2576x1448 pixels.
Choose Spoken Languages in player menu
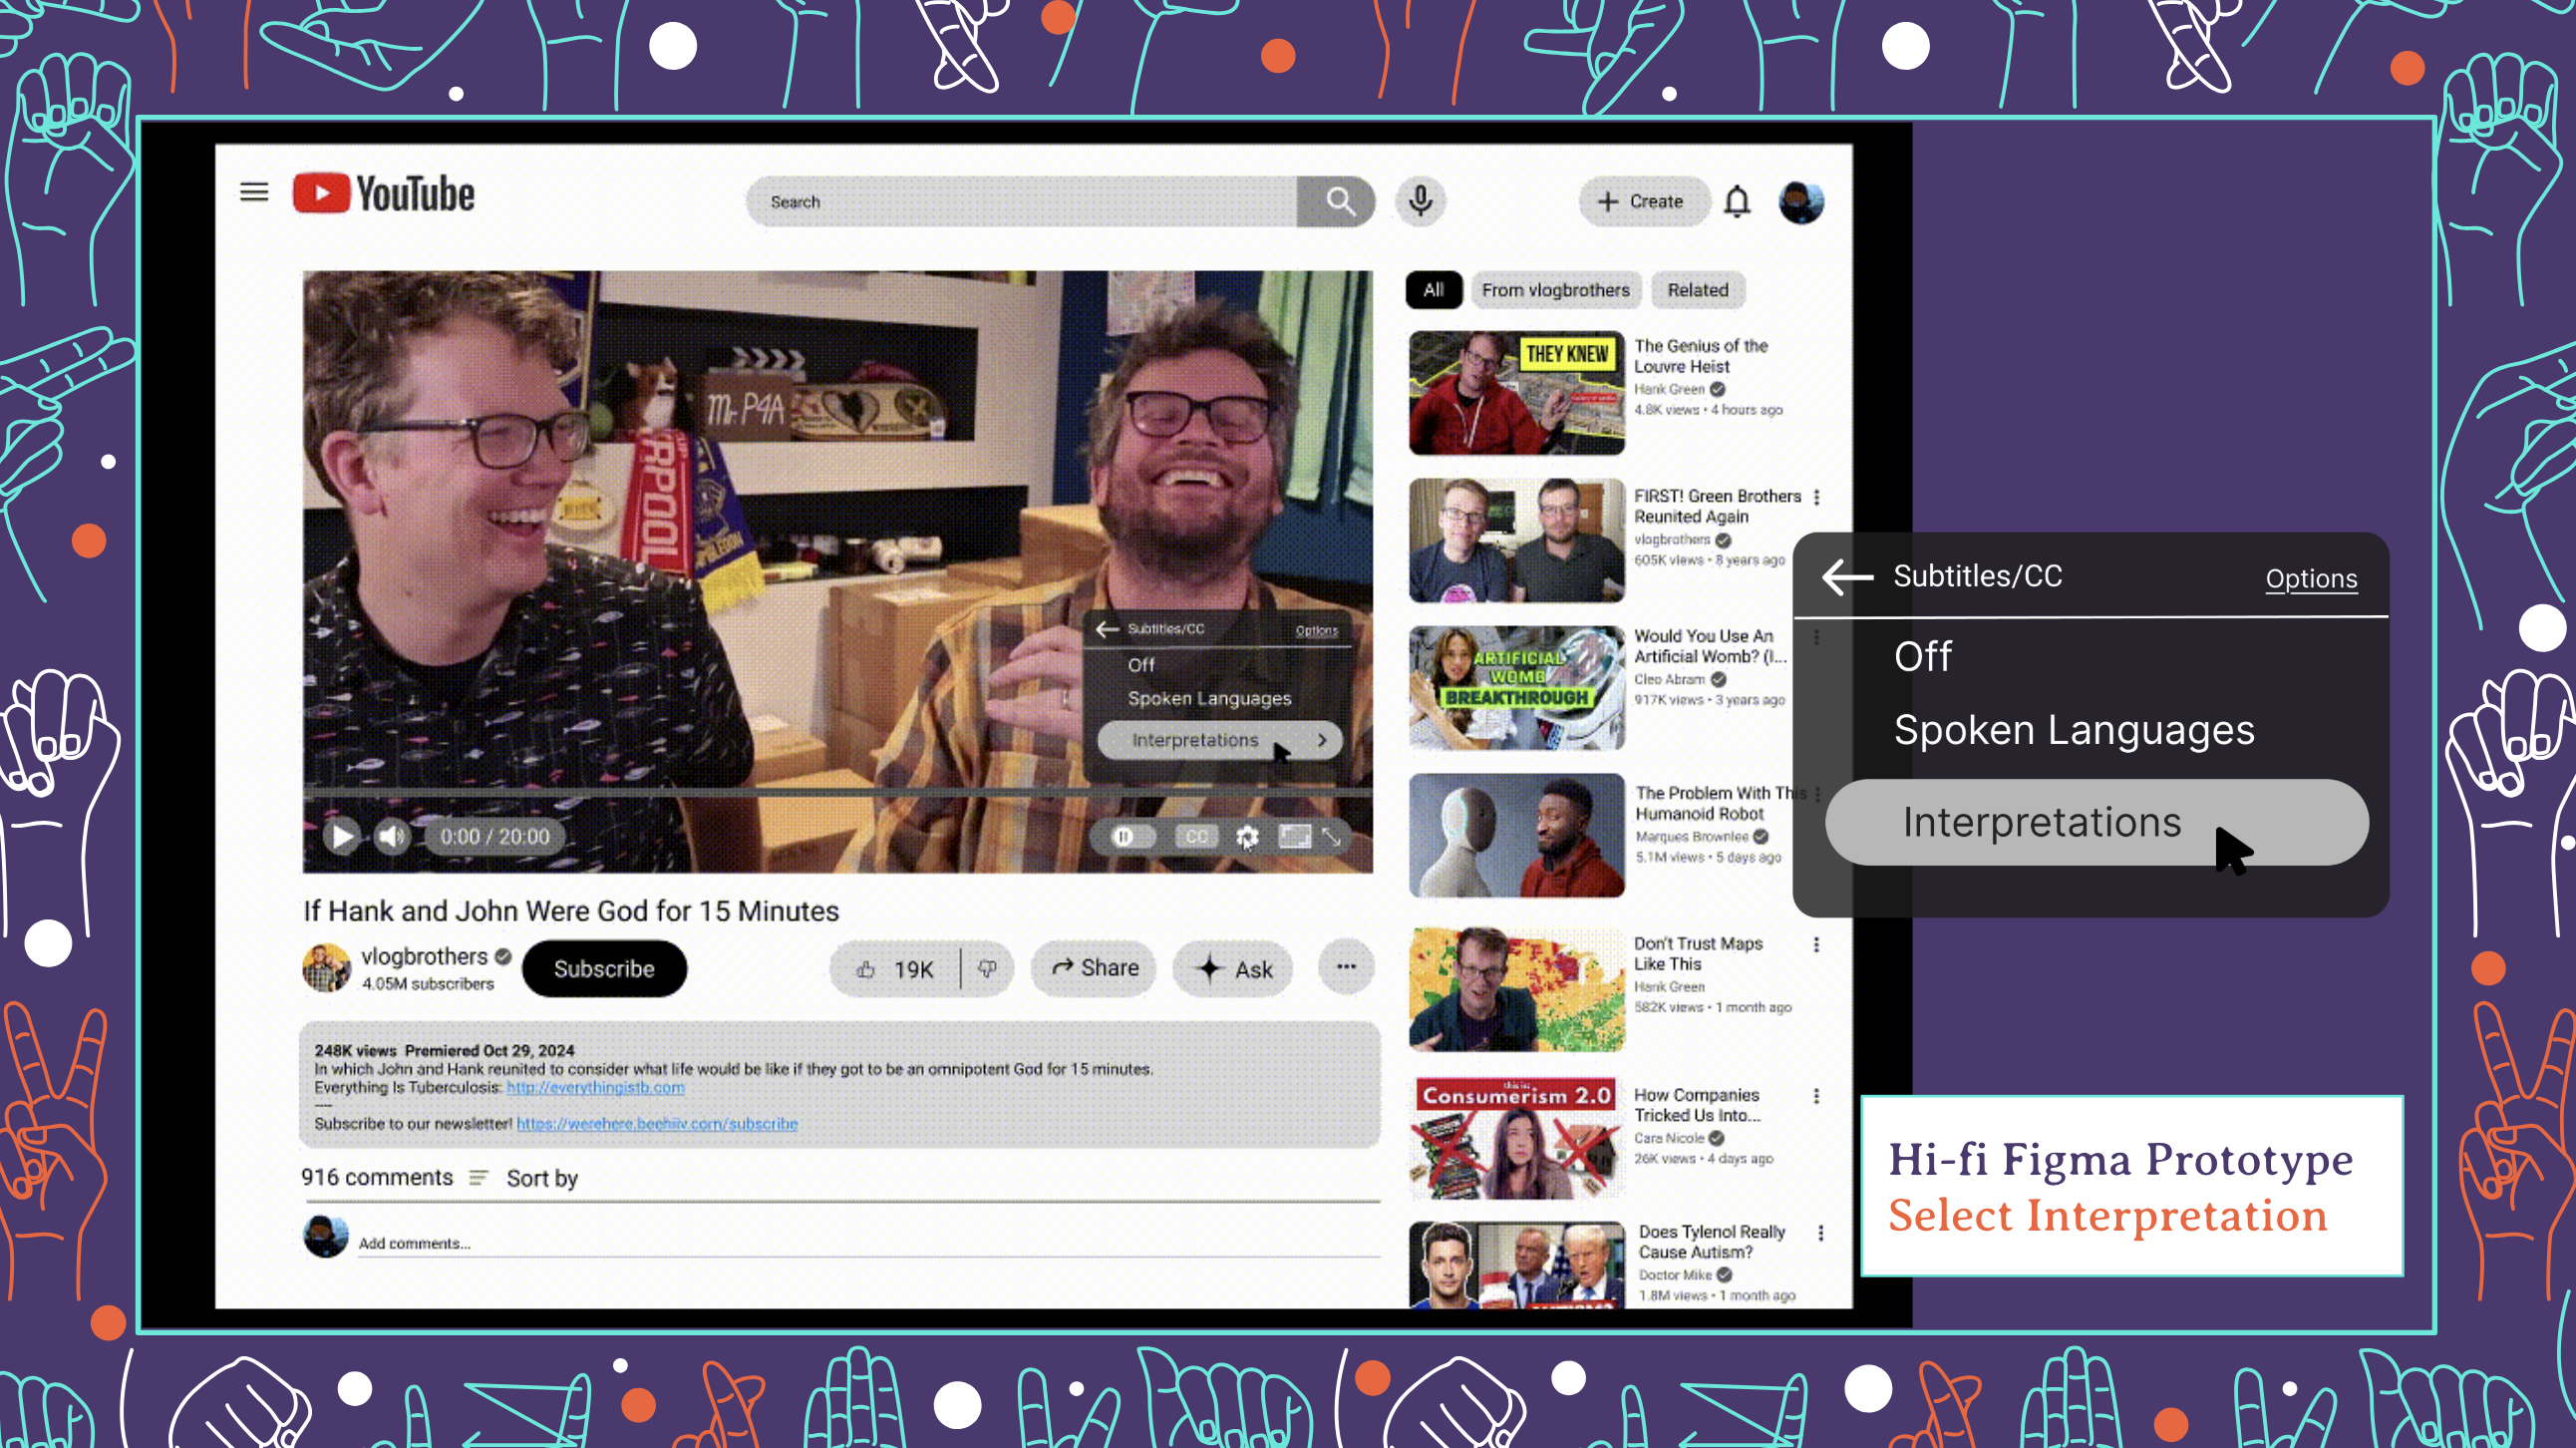click(x=1209, y=698)
